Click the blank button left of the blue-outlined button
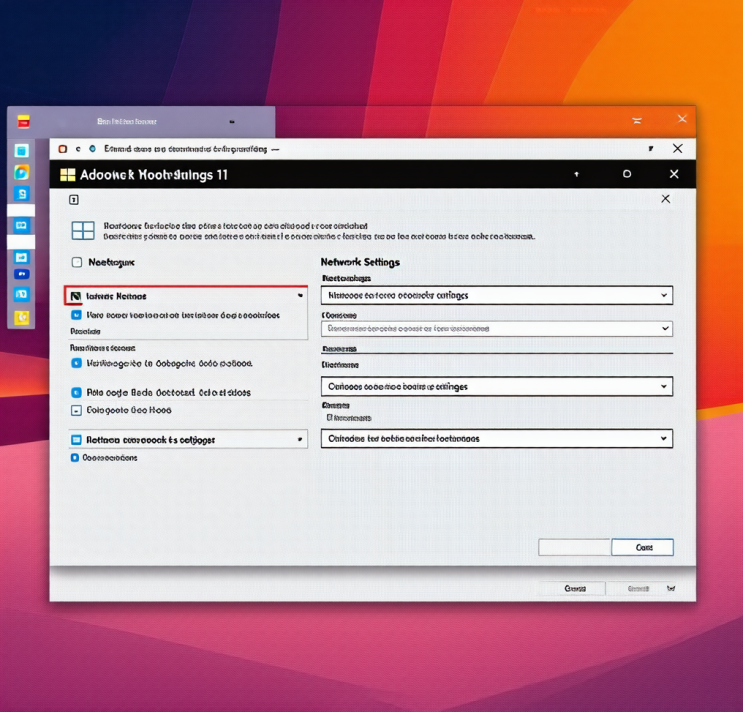This screenshot has width=743, height=712. pos(574,547)
